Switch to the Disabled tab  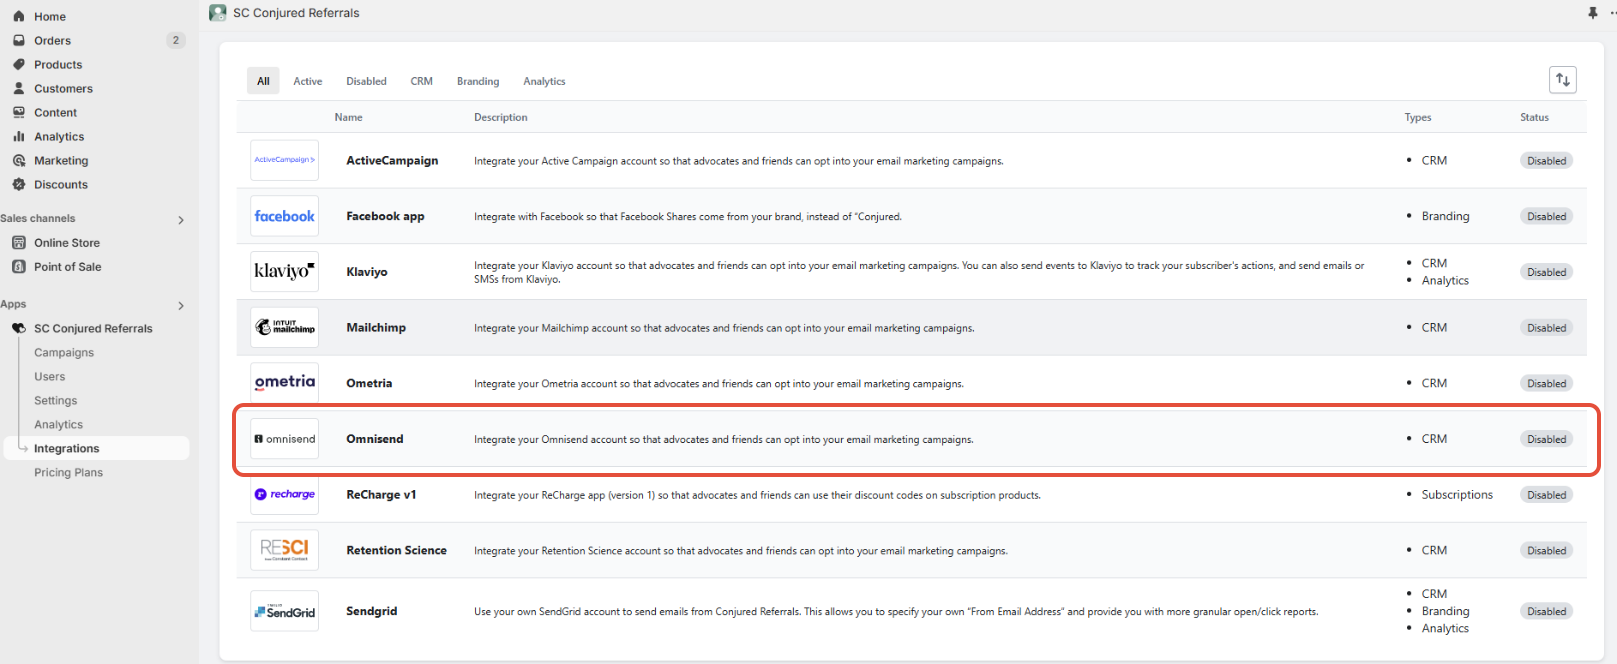tap(366, 81)
